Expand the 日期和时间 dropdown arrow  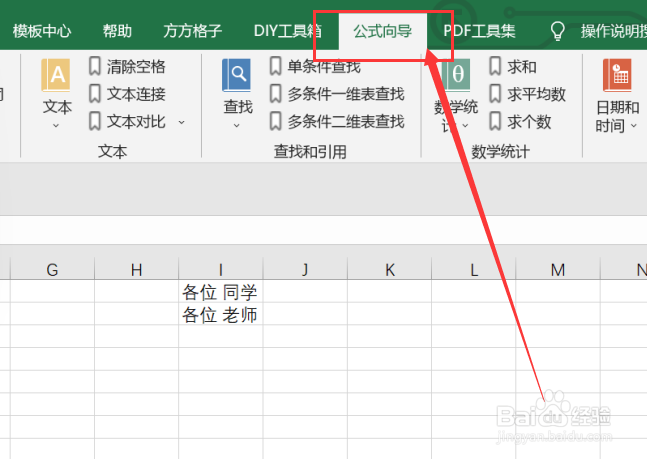click(x=634, y=125)
